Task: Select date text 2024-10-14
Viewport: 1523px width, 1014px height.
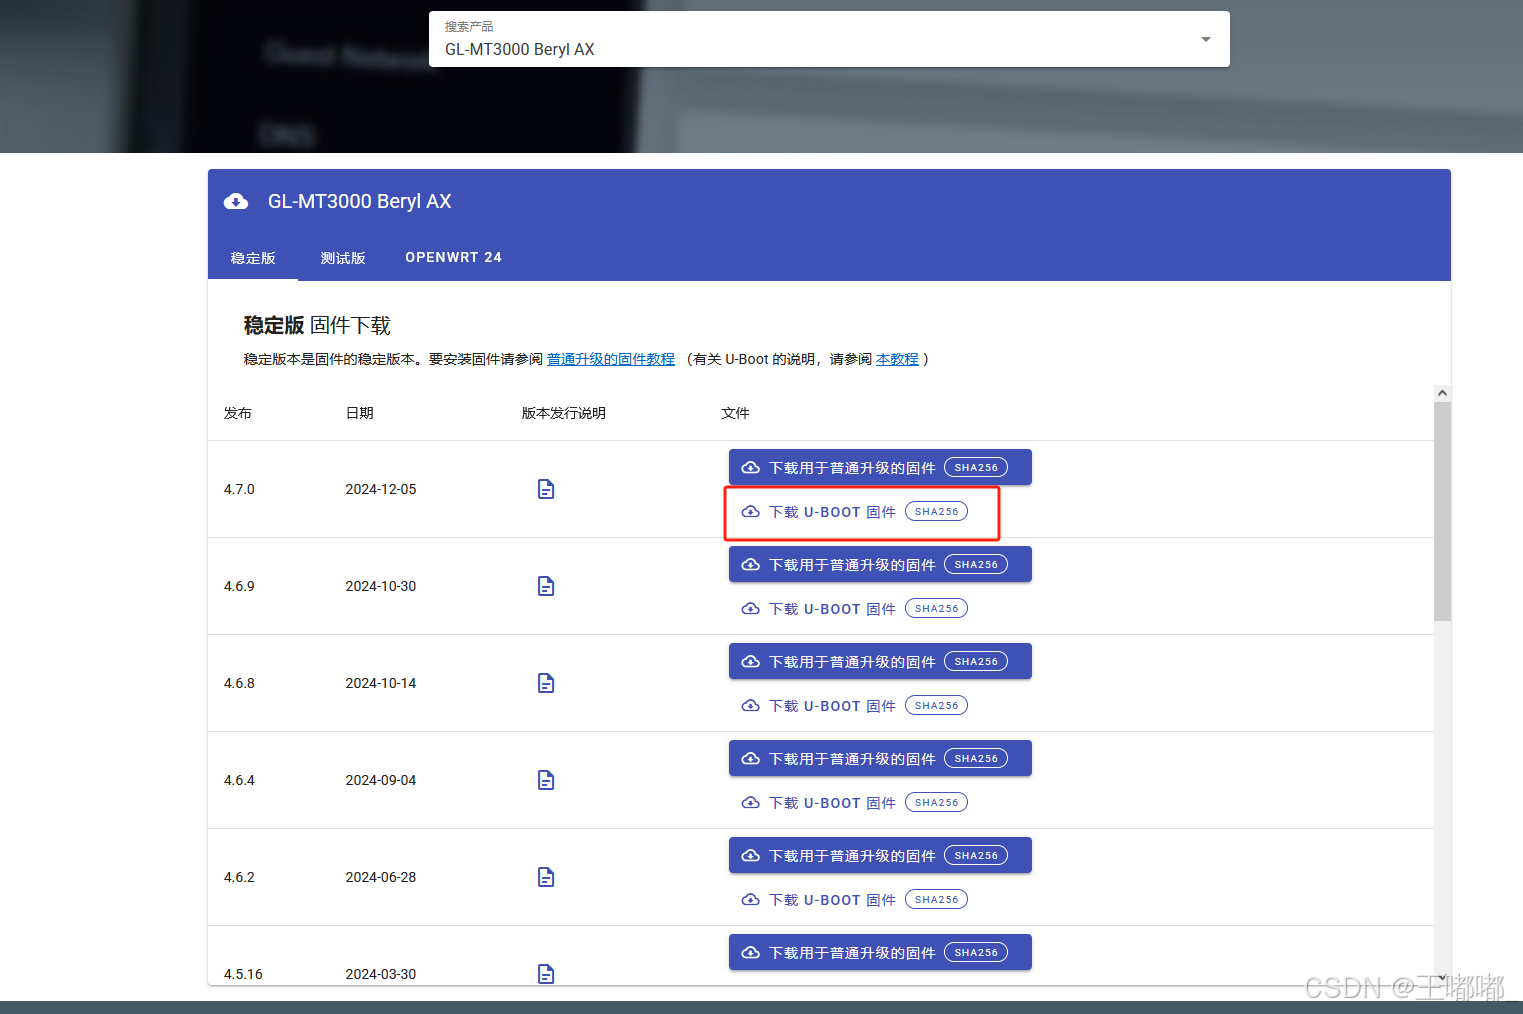Action: click(x=381, y=683)
